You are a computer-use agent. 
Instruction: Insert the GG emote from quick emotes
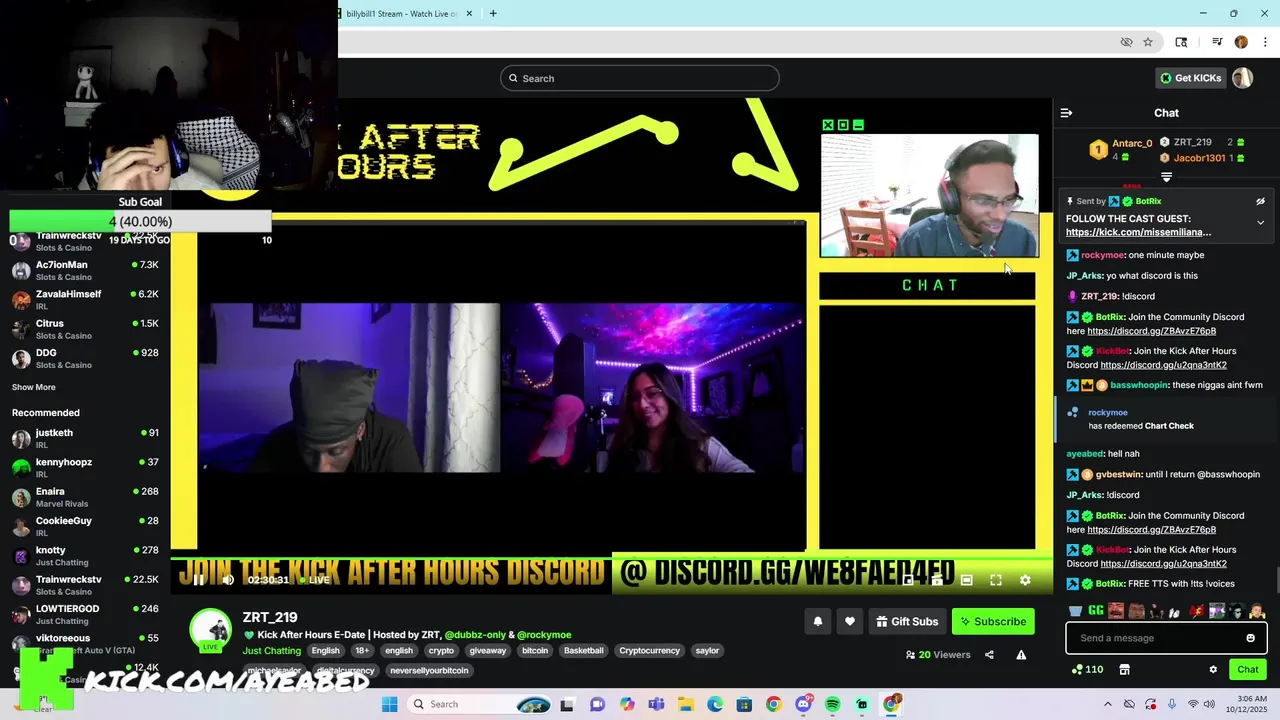click(x=1095, y=611)
